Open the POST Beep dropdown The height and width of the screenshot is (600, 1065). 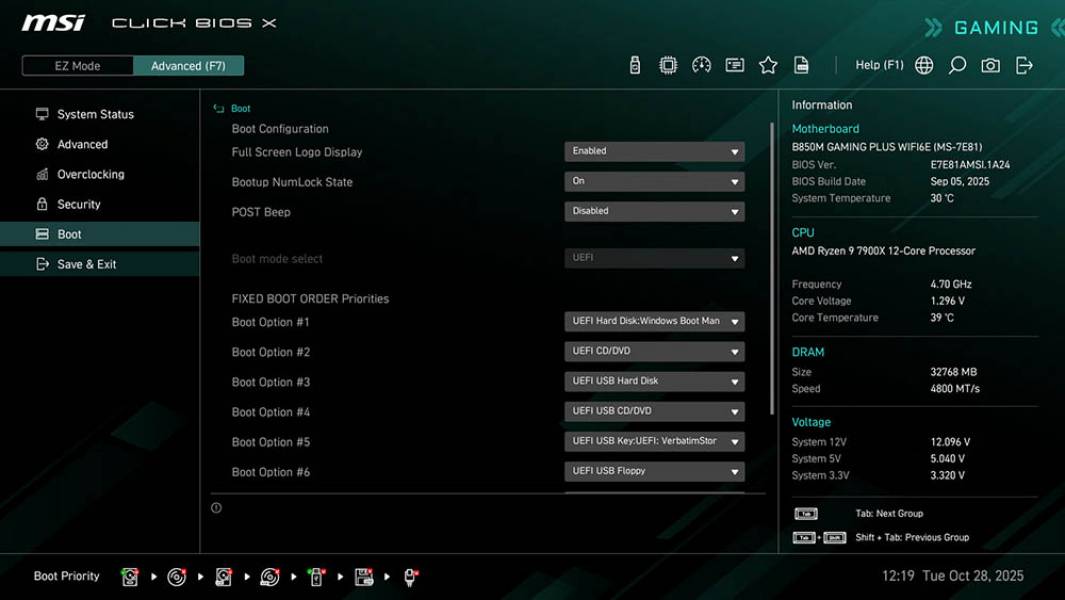pos(654,211)
